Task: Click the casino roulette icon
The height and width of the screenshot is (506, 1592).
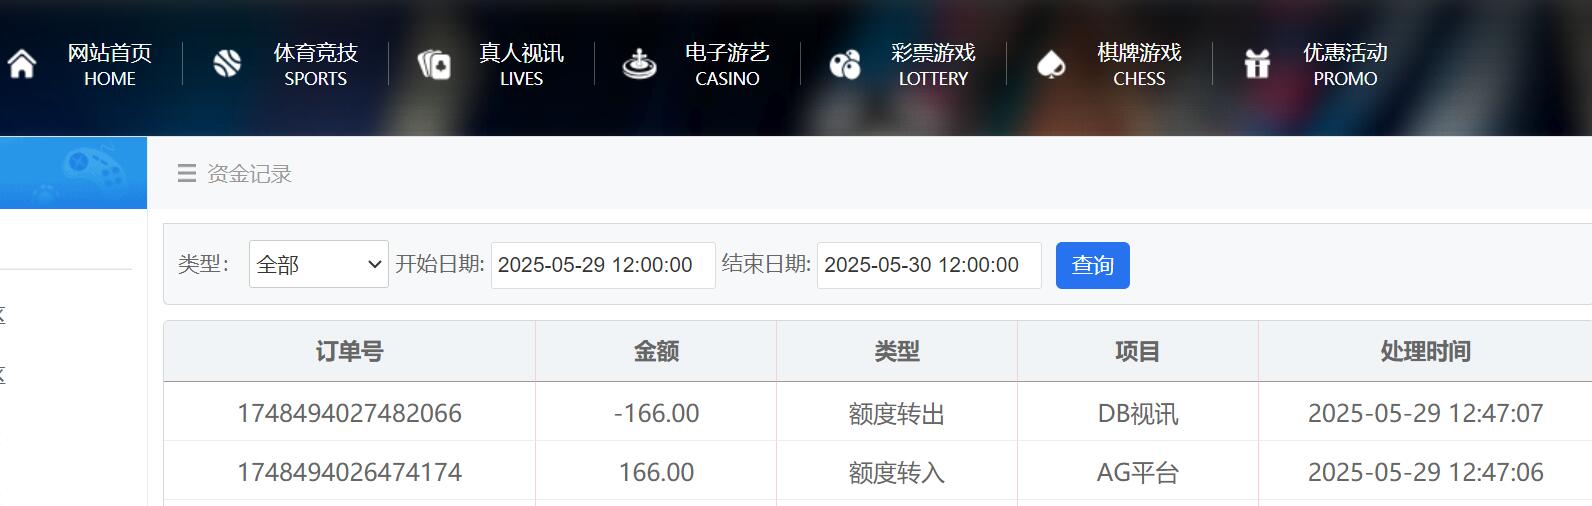Action: coord(639,65)
